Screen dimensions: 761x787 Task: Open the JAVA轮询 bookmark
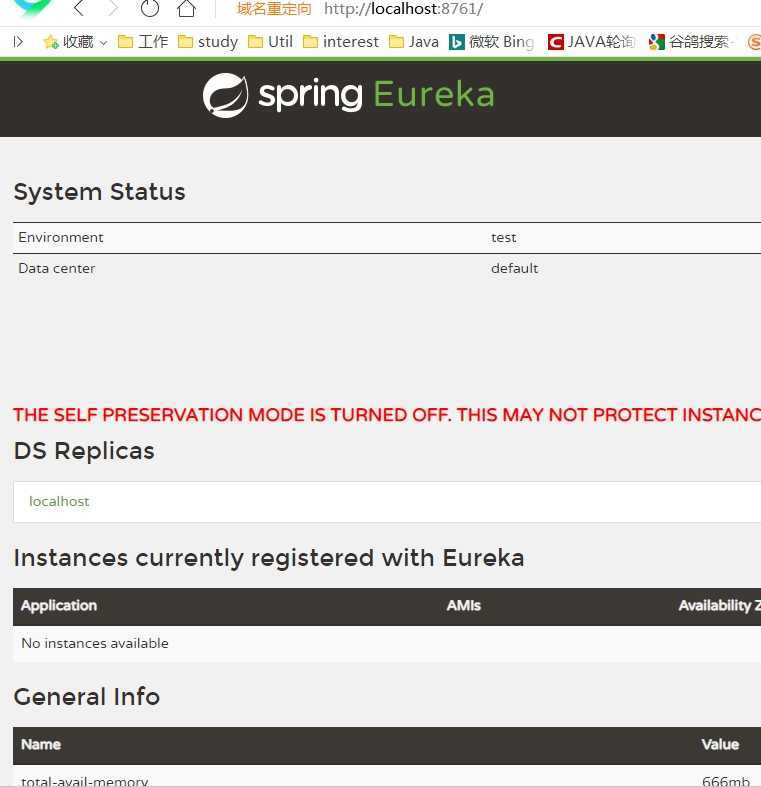click(x=591, y=42)
